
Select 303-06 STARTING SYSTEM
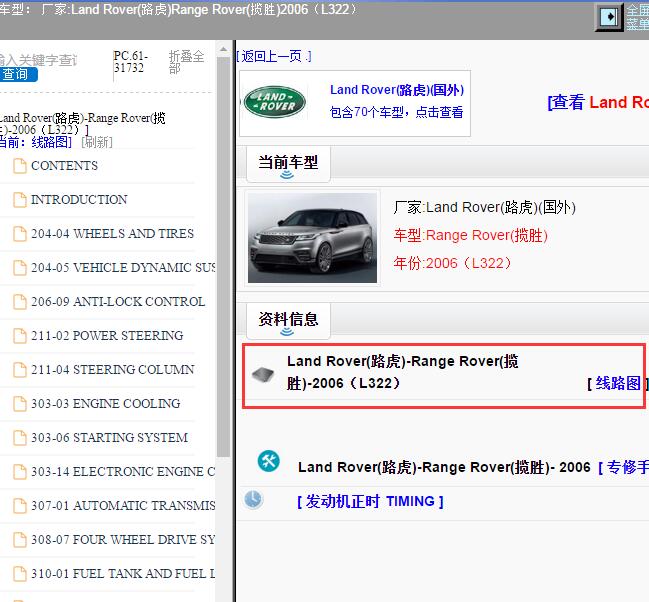click(x=109, y=437)
